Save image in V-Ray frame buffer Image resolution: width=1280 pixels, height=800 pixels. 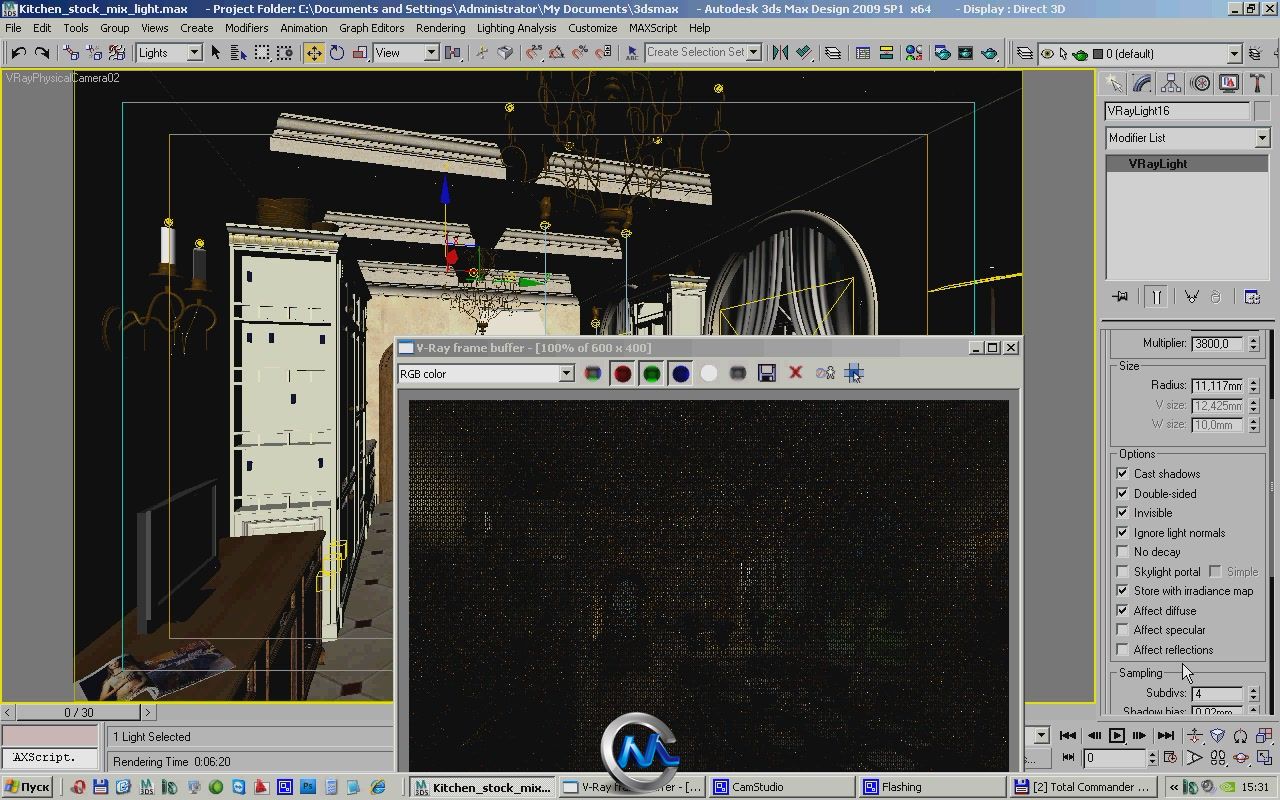[x=767, y=373]
